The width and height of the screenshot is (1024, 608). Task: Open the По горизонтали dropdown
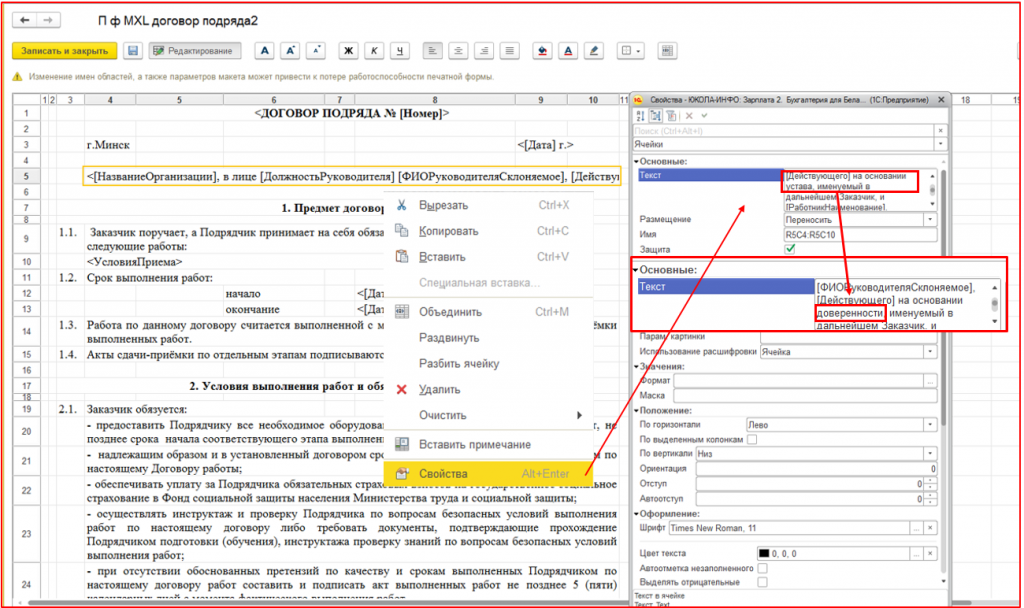[x=930, y=425]
